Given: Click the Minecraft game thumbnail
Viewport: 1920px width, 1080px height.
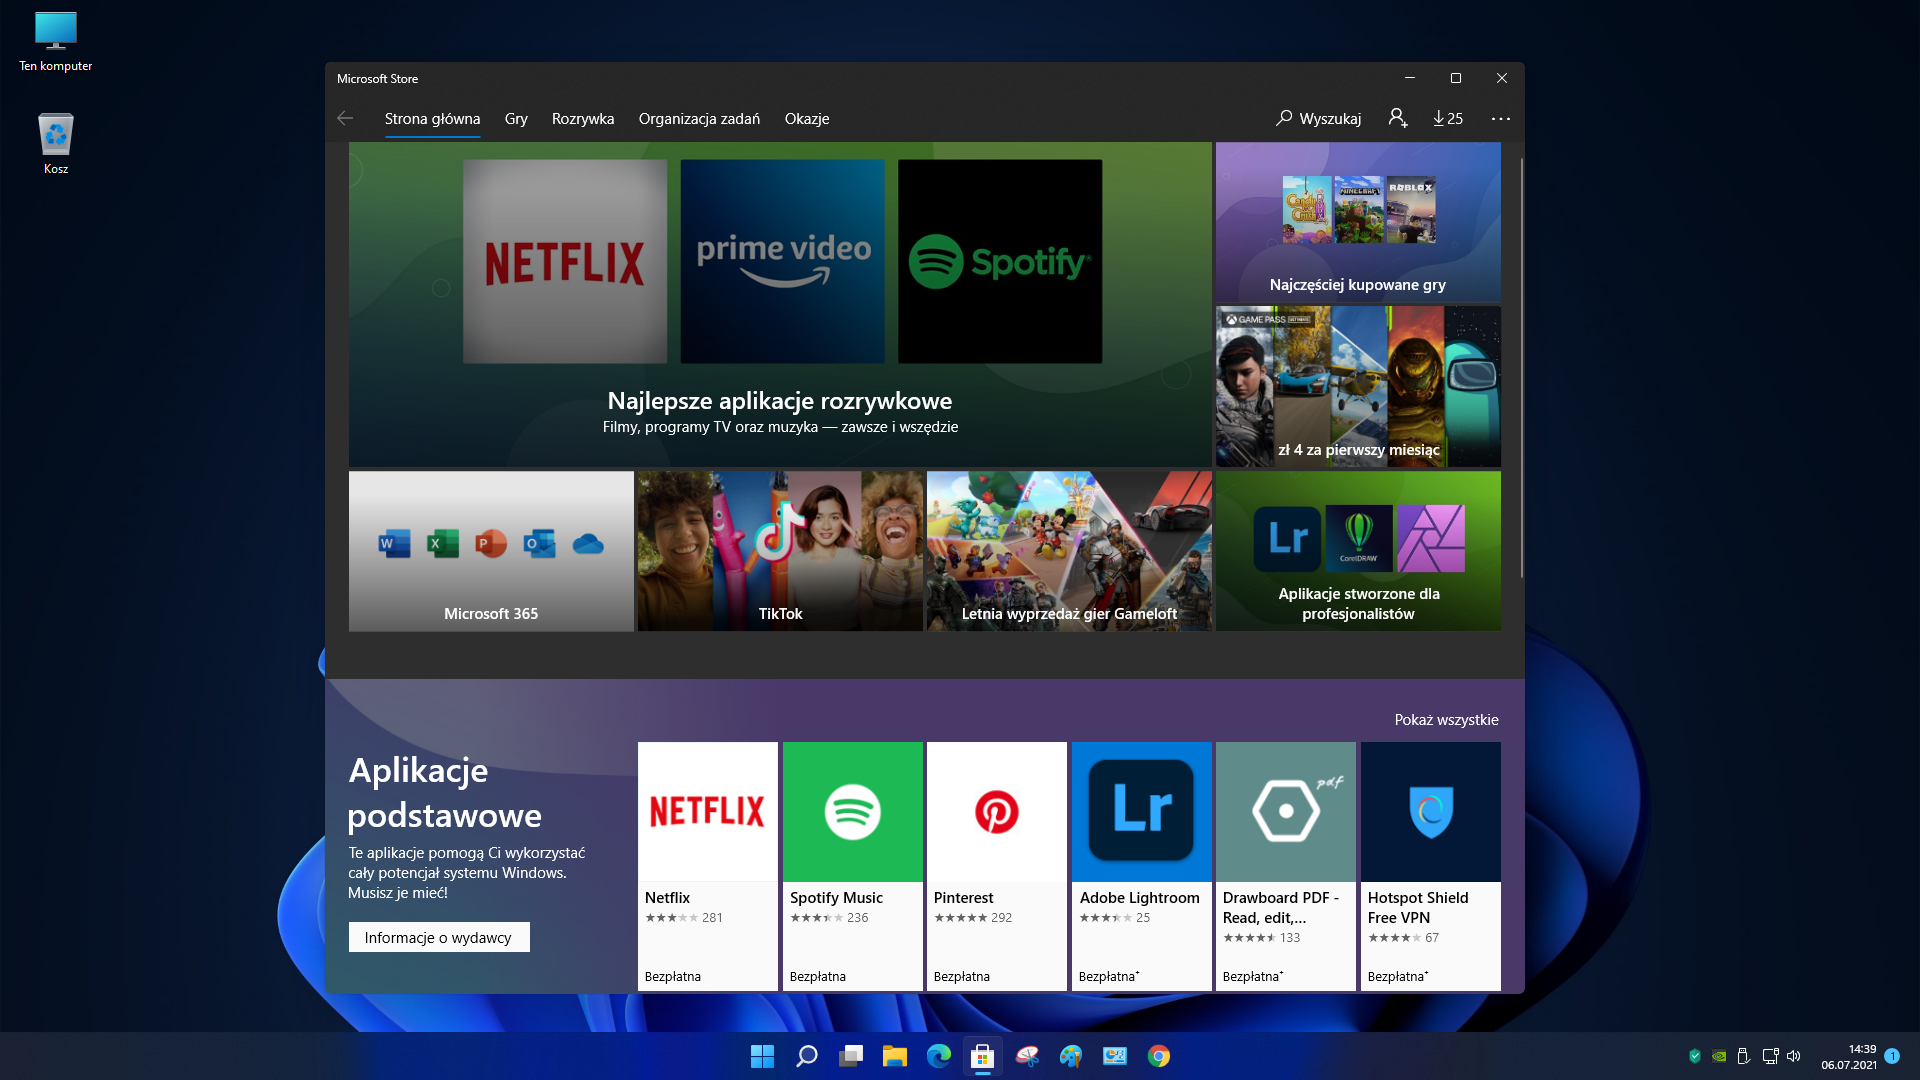Looking at the screenshot, I should [x=1359, y=210].
